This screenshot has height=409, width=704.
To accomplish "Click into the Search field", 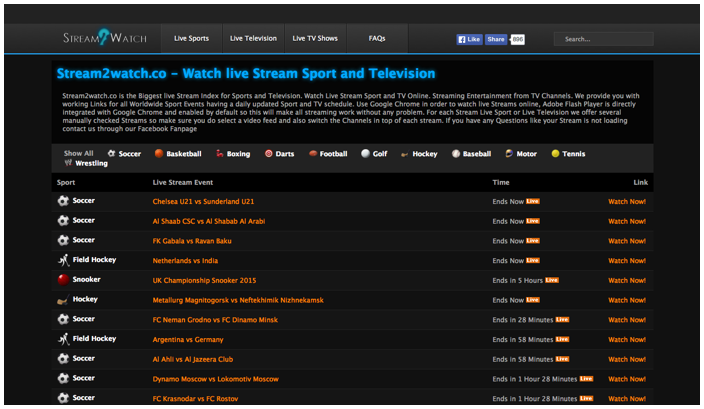I will coord(603,39).
